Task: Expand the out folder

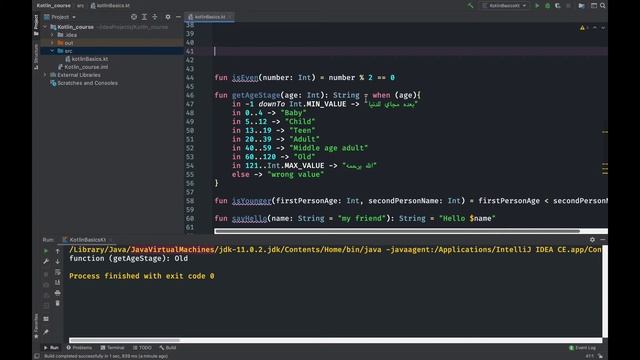Action: pyautogui.click(x=52, y=43)
